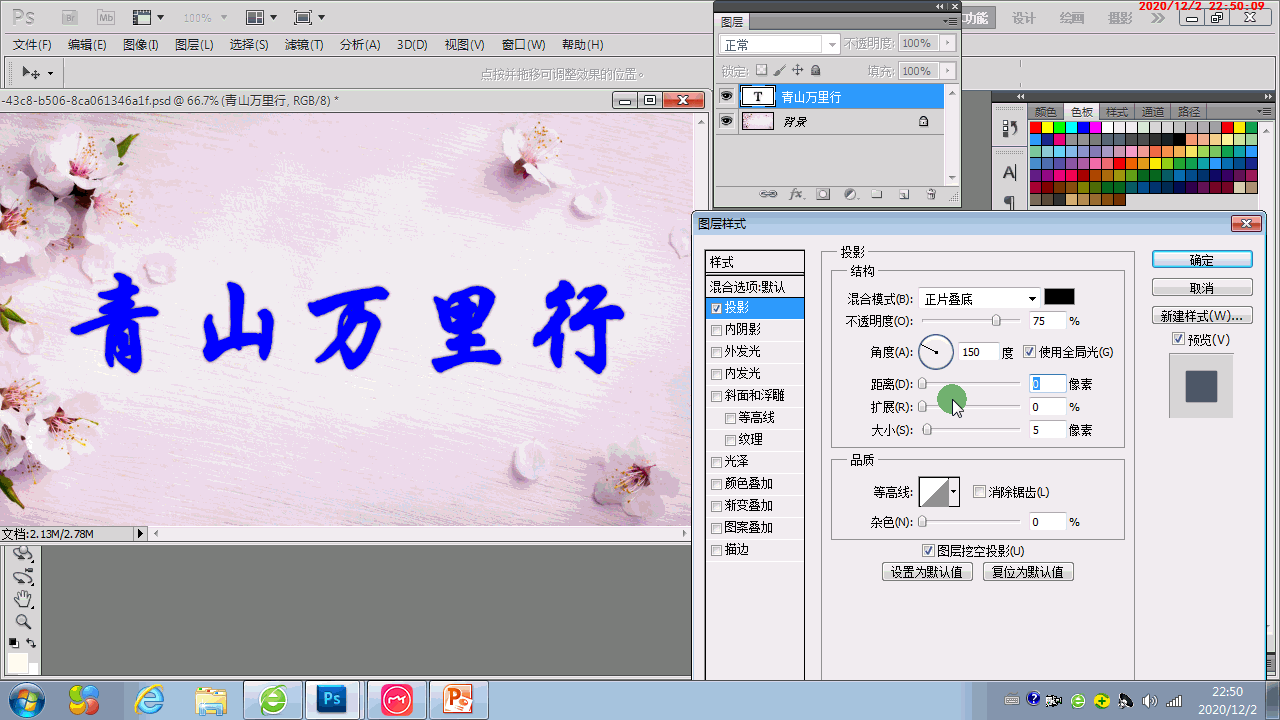Open the 等高线 contour picker arrow
Image resolution: width=1280 pixels, height=720 pixels.
pyautogui.click(x=954, y=492)
